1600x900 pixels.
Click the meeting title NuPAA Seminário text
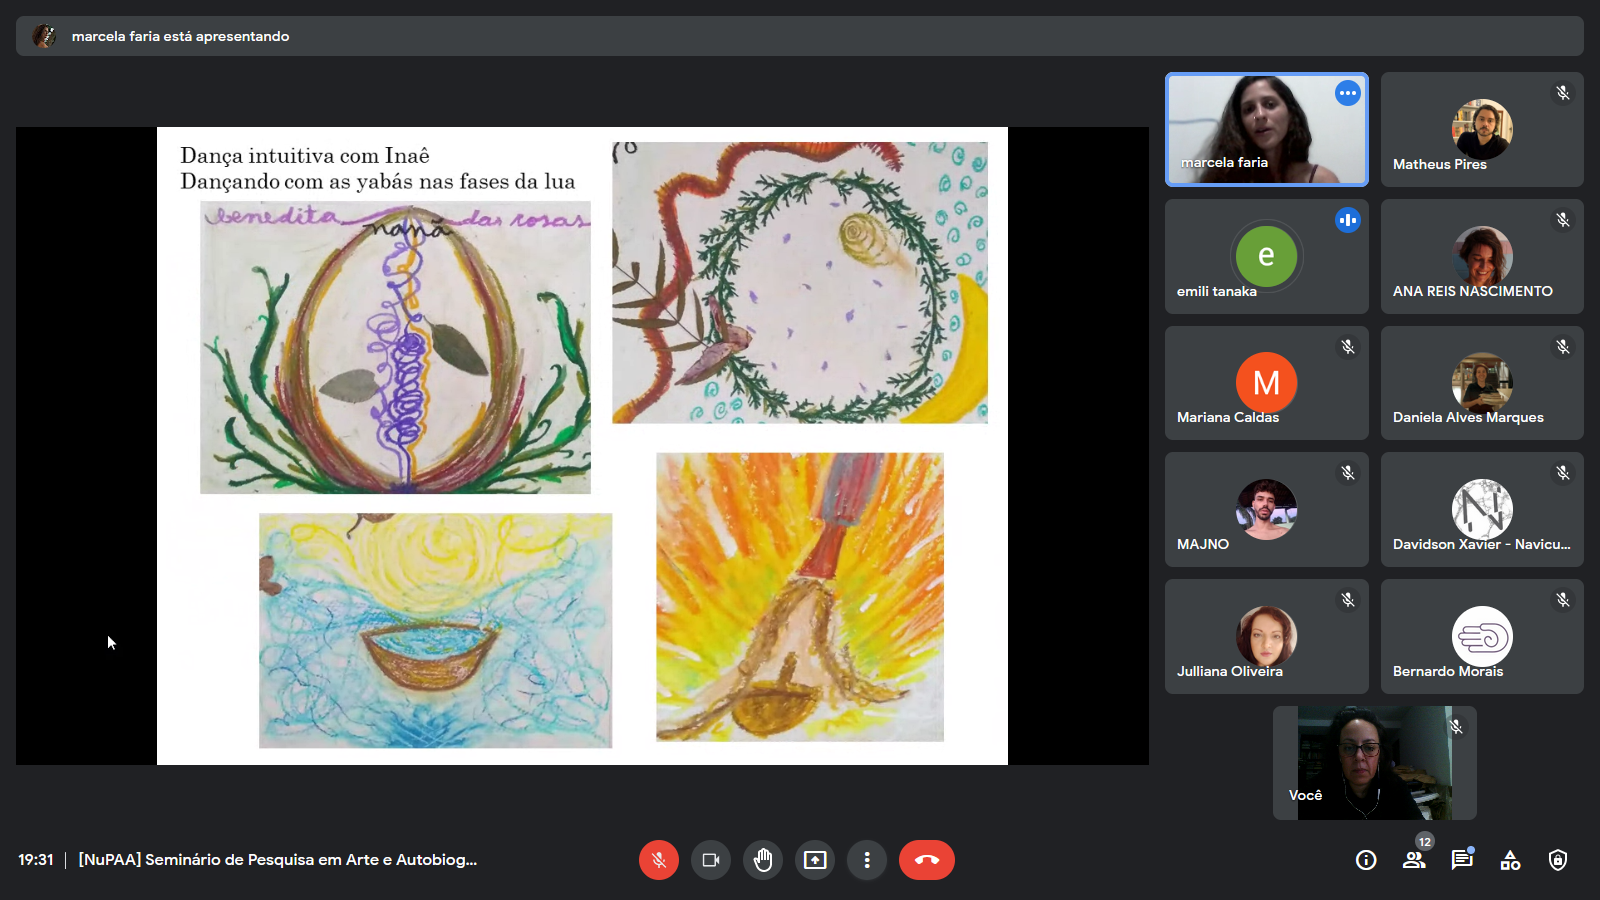[x=278, y=860]
